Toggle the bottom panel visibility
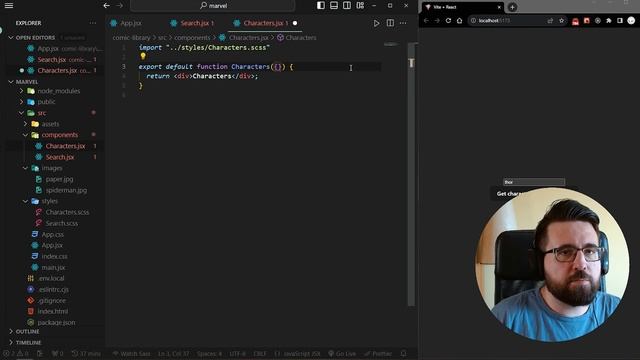640x360 pixels. 334,6
